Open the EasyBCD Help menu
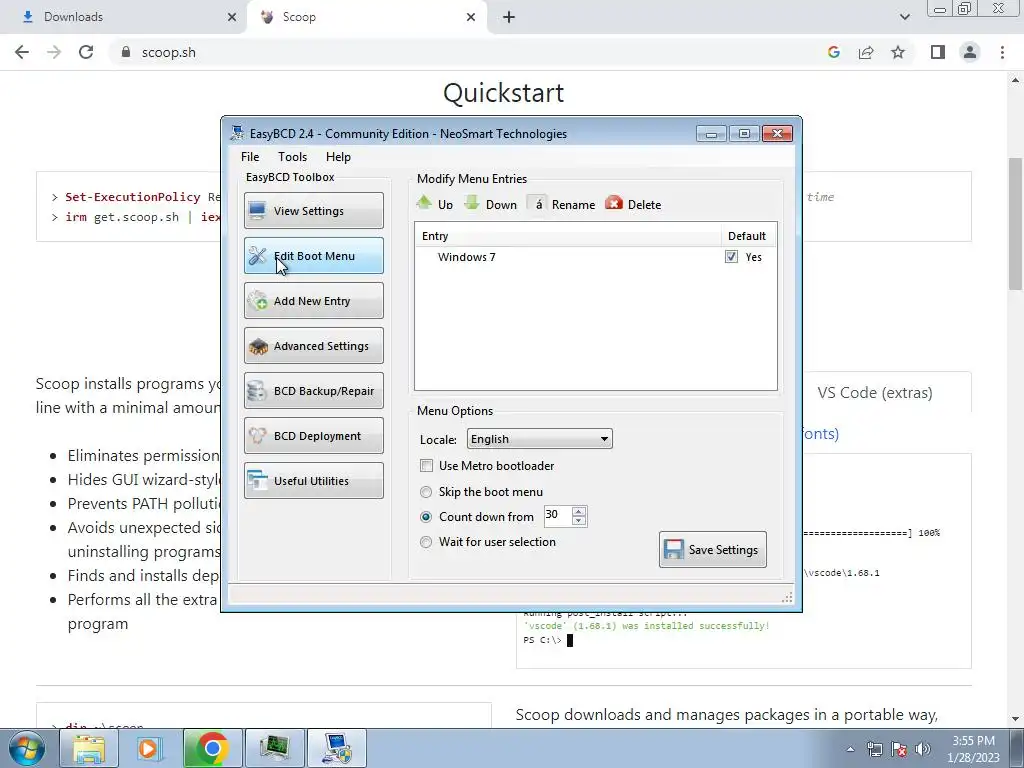Screen dimensions: 1024x768 (338, 157)
